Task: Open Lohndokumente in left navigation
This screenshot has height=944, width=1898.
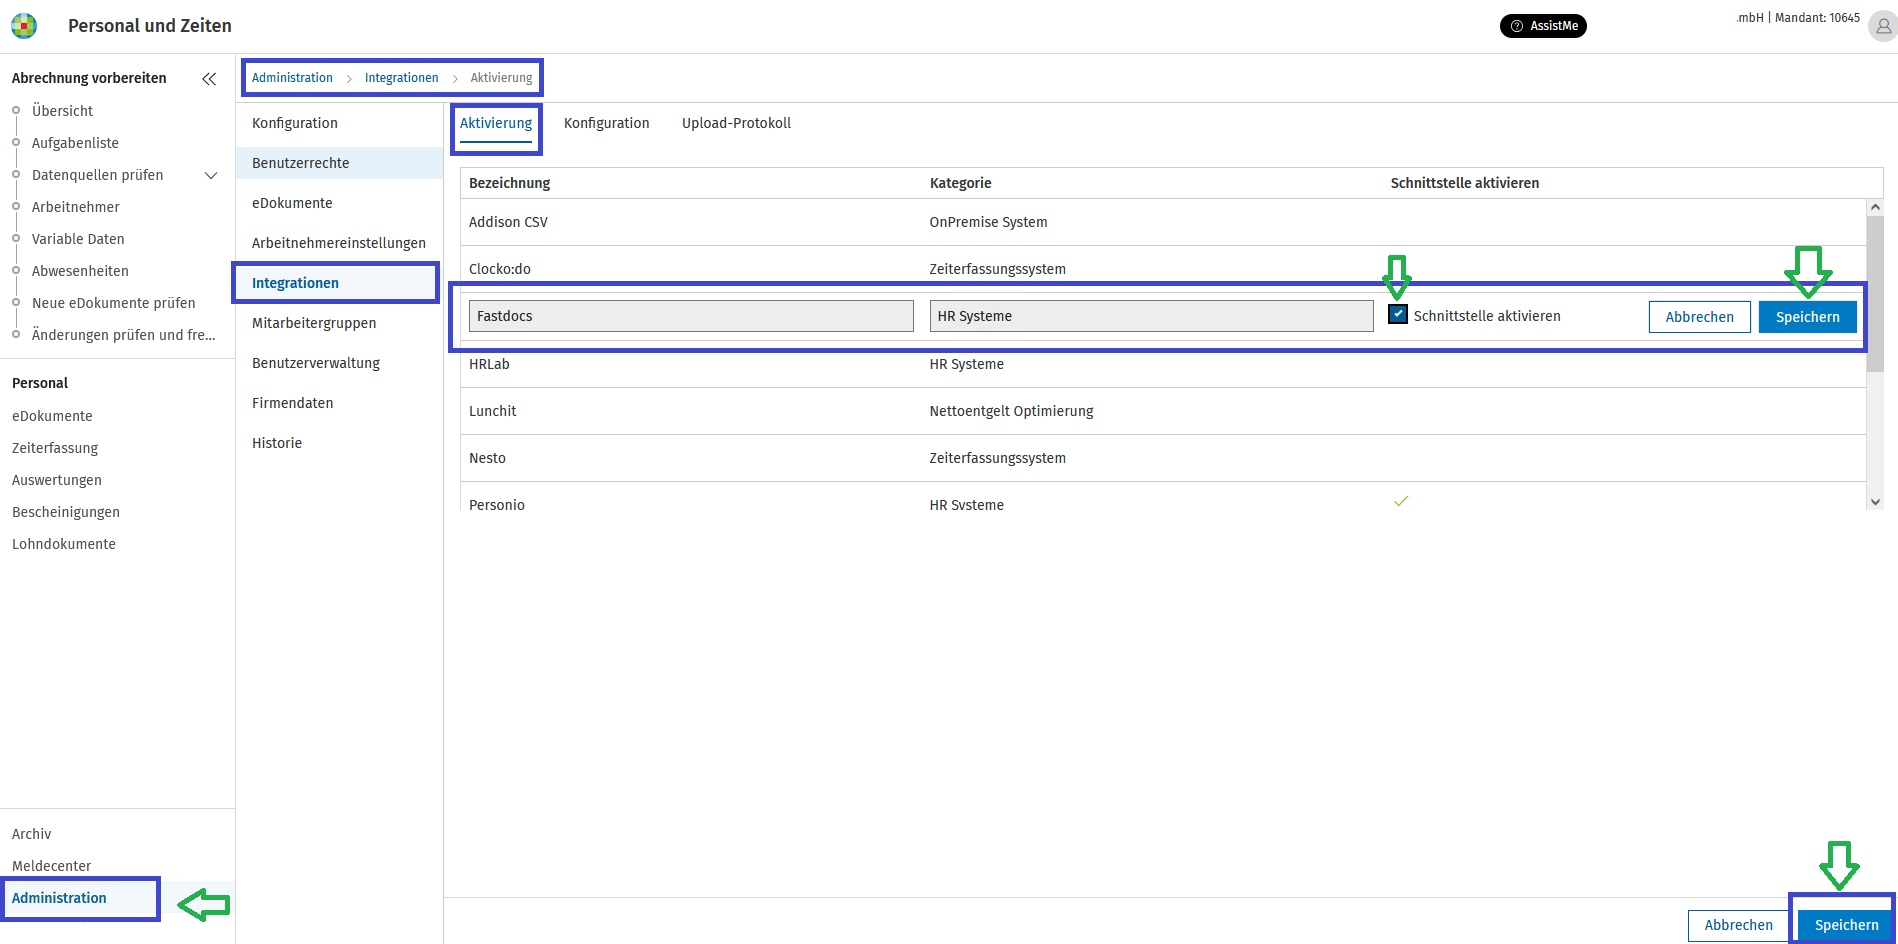Action: coord(64,544)
